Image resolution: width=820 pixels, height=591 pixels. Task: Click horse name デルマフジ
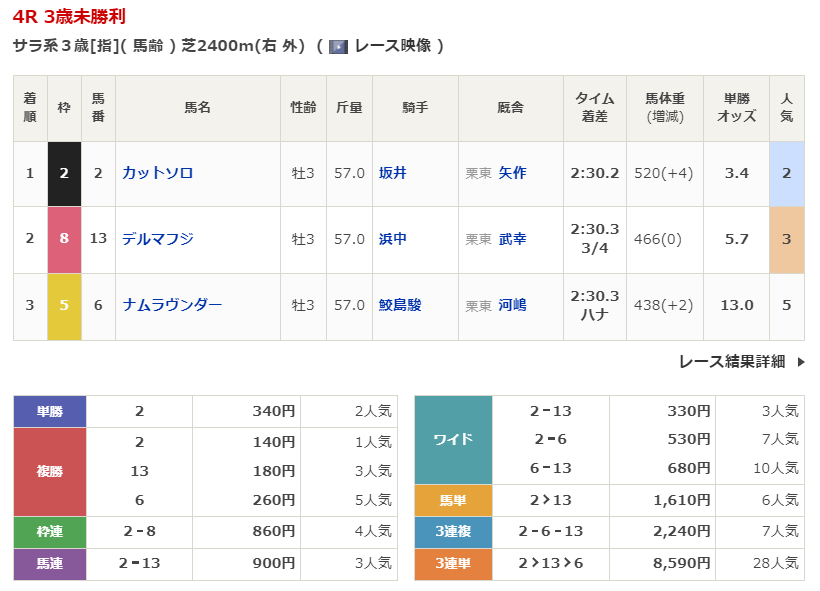[157, 239]
